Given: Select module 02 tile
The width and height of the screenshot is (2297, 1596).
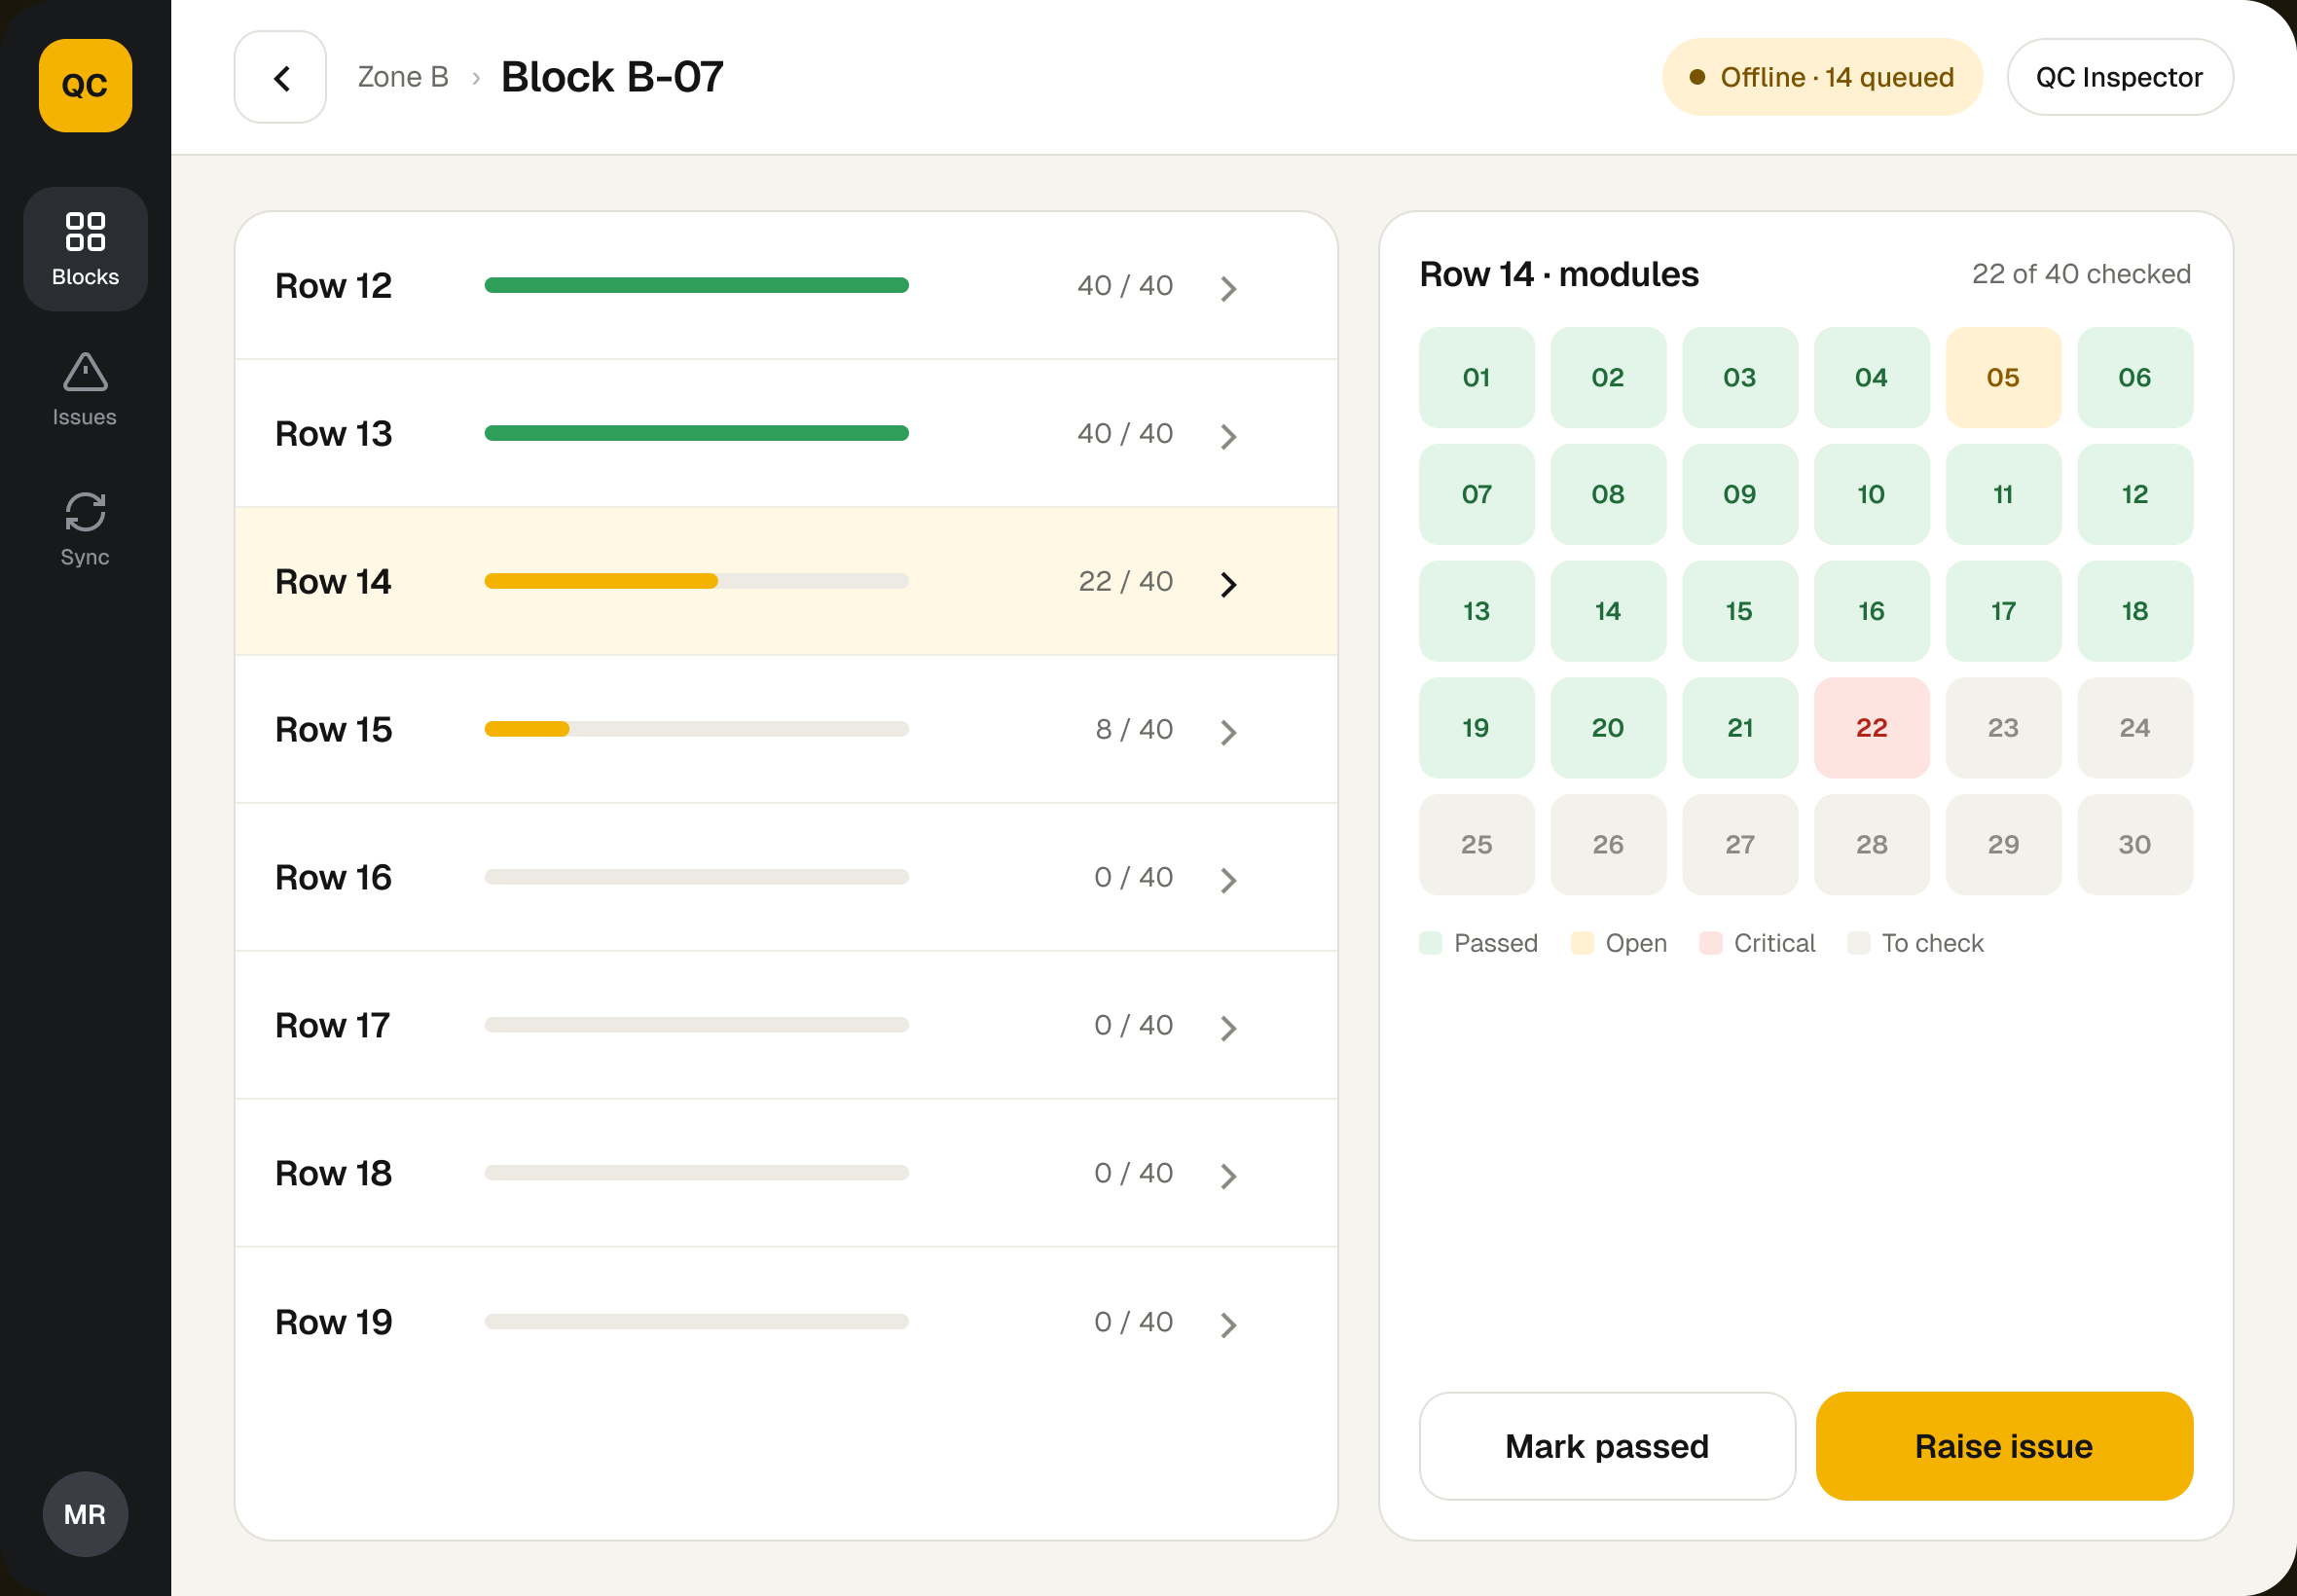Looking at the screenshot, I should click(1608, 377).
